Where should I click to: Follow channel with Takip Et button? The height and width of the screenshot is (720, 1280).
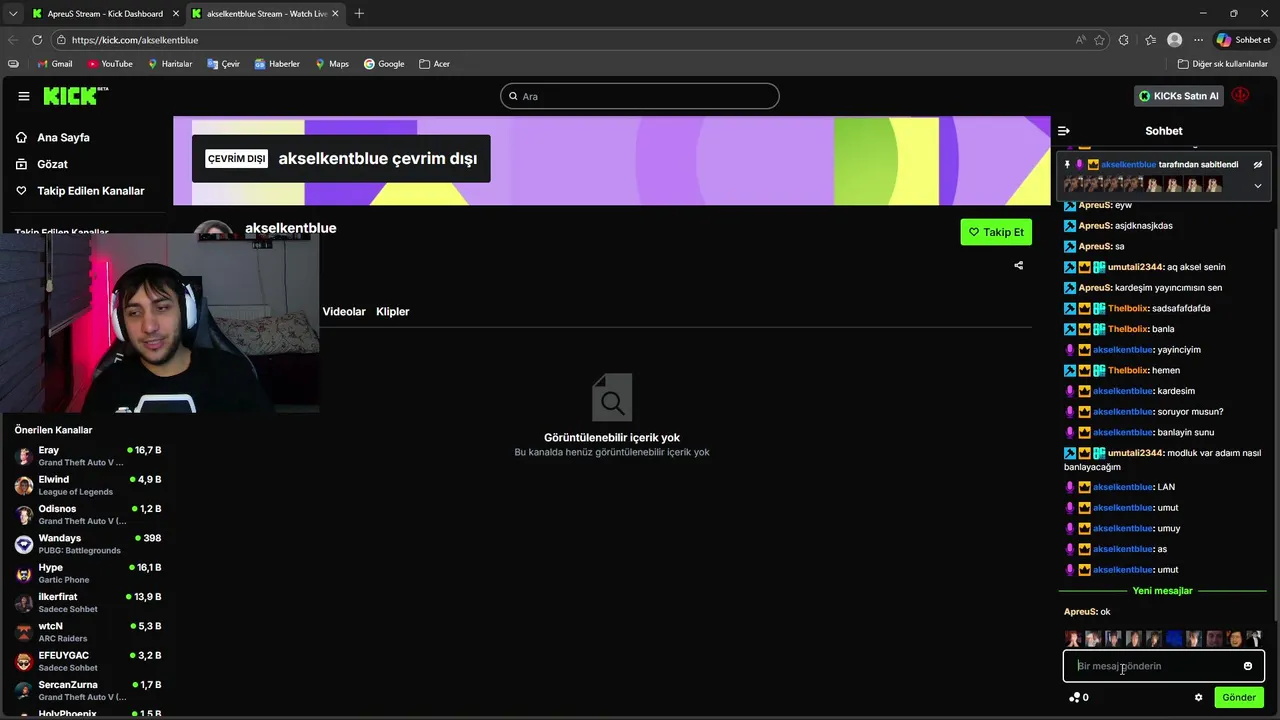(996, 232)
